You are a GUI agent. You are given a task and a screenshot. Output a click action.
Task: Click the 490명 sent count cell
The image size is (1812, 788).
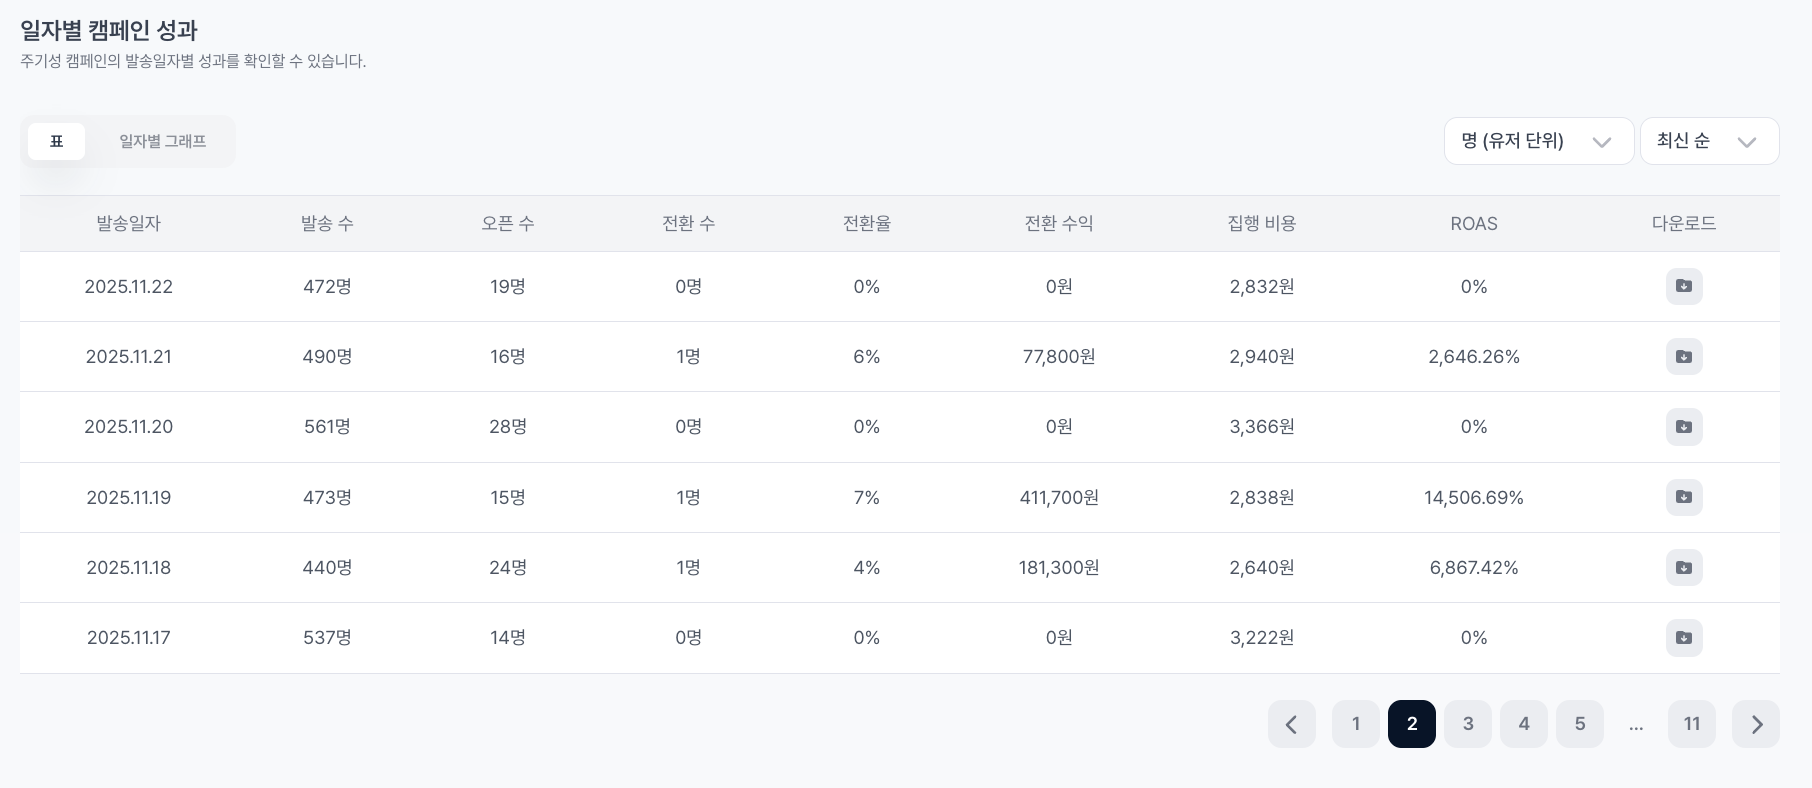(327, 357)
